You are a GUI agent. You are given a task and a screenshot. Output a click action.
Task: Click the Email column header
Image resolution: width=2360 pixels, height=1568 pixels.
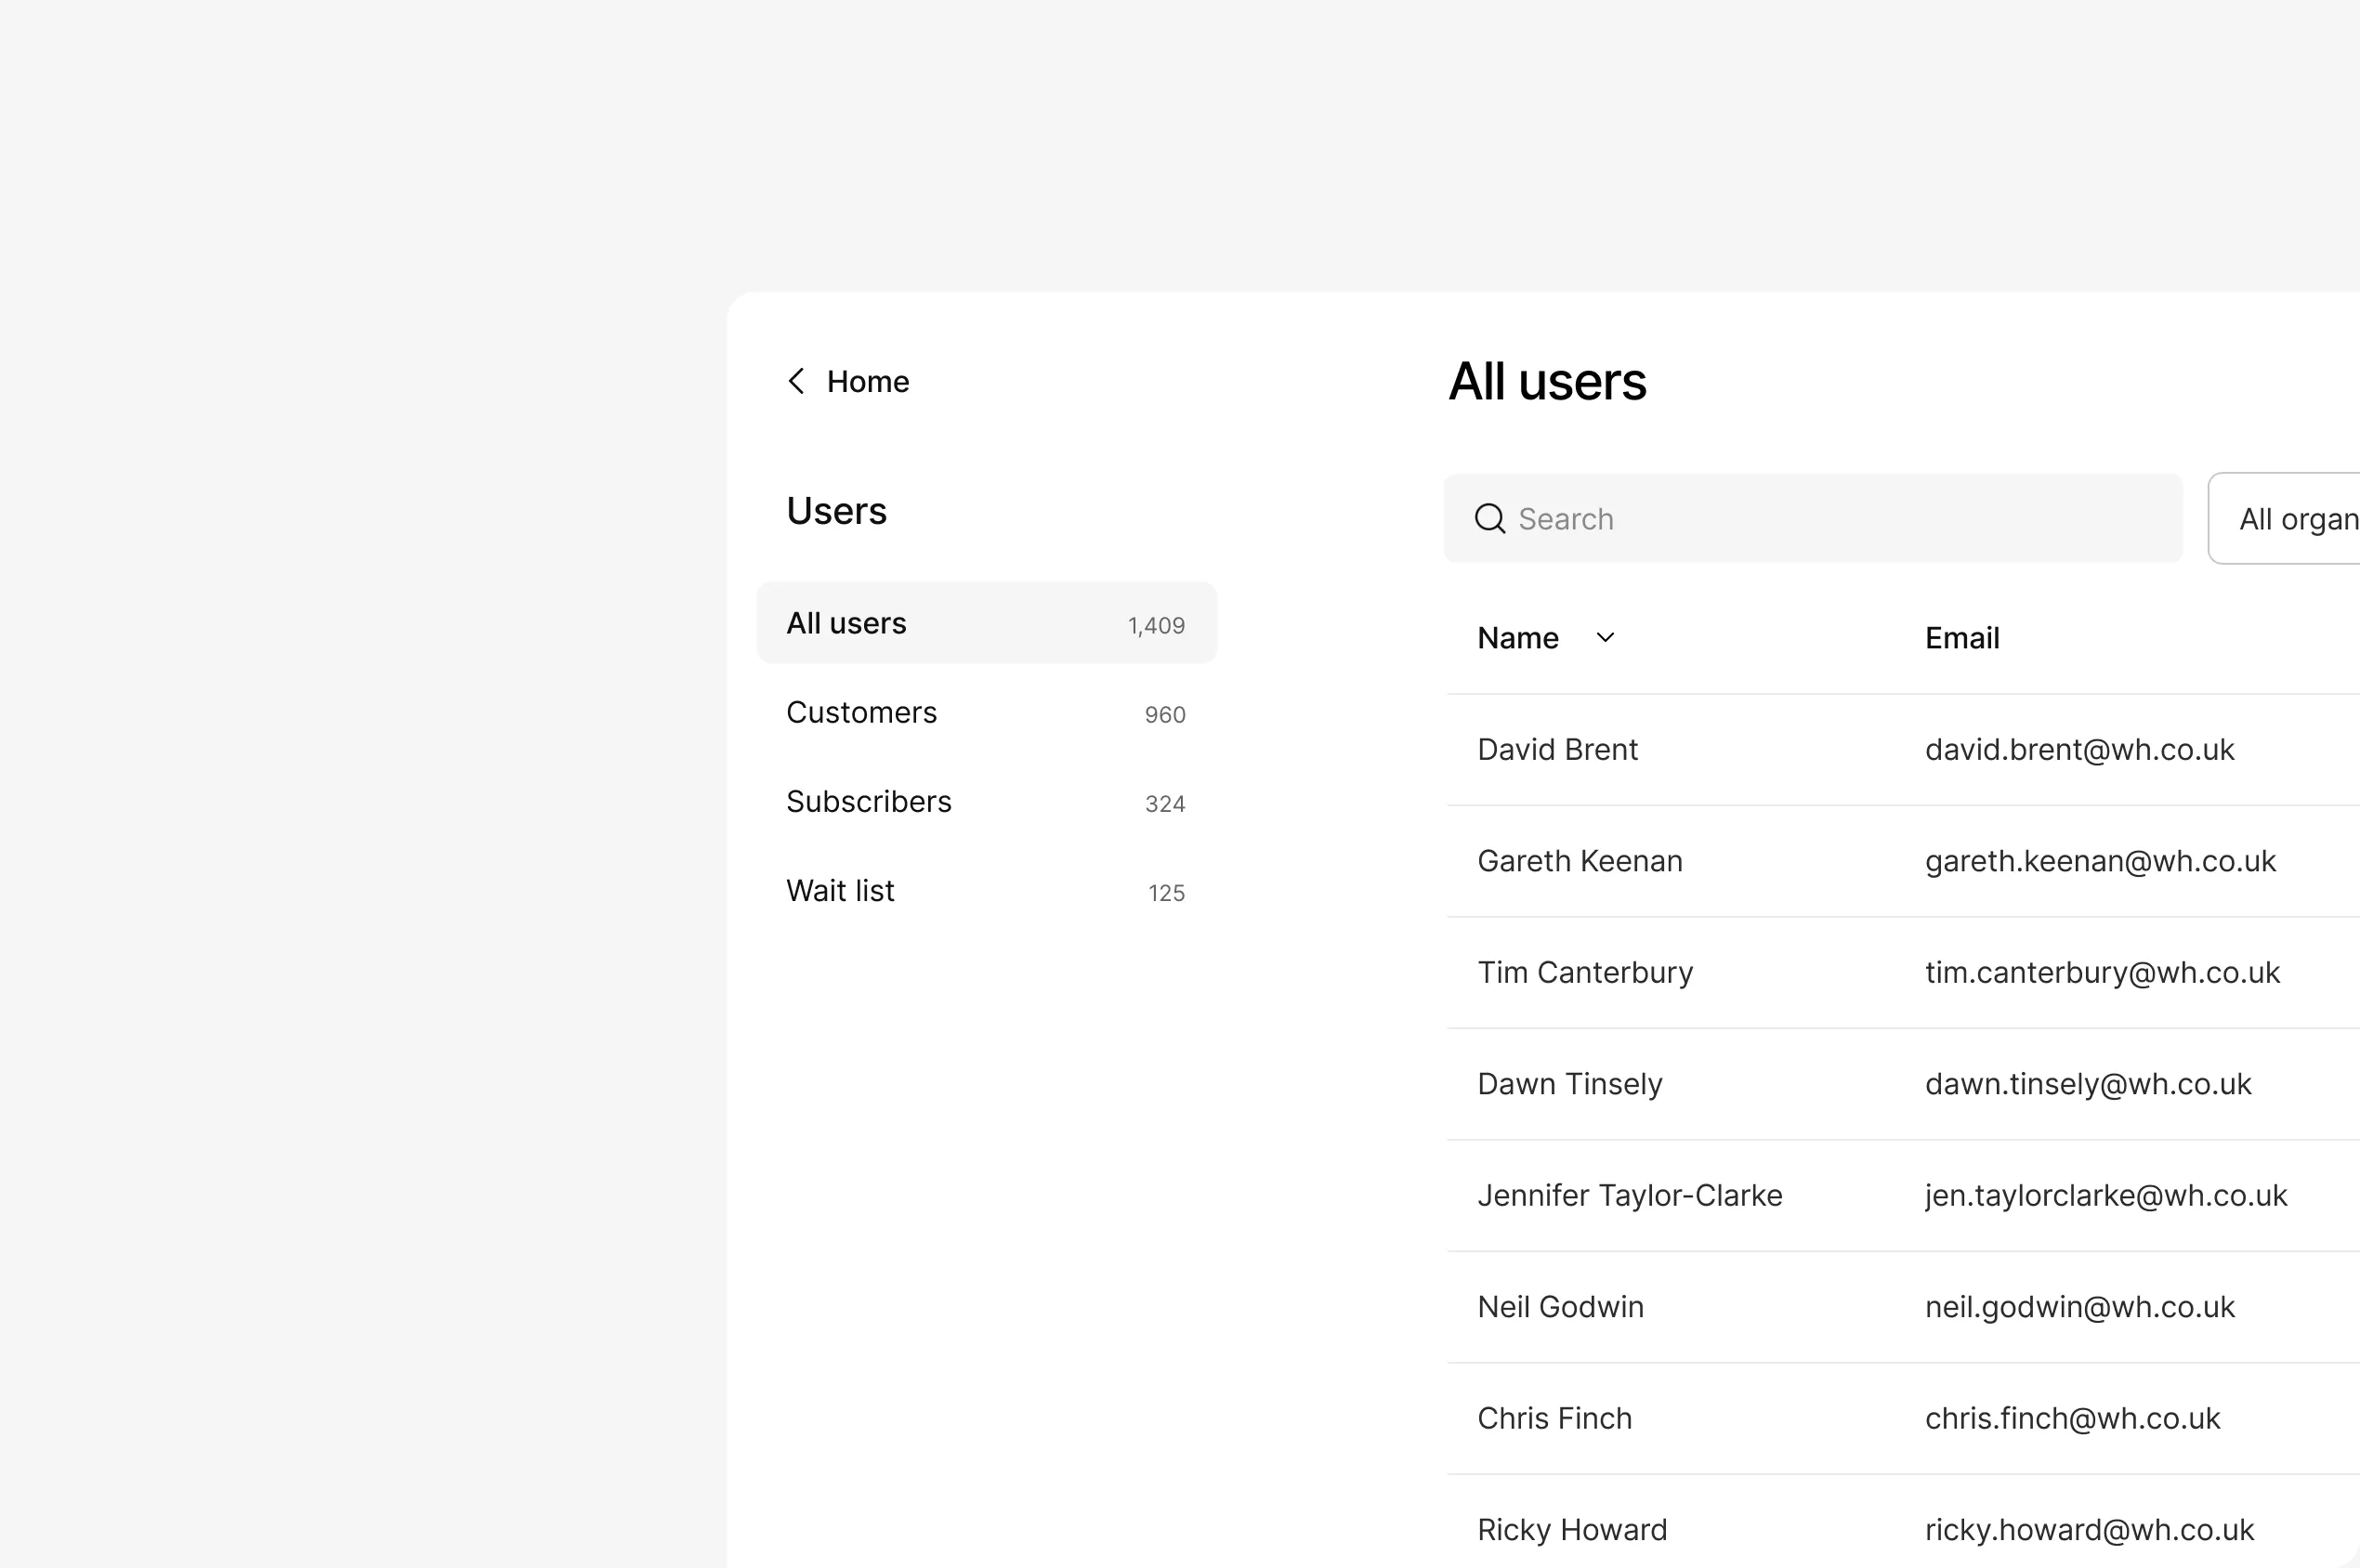pyautogui.click(x=1961, y=637)
